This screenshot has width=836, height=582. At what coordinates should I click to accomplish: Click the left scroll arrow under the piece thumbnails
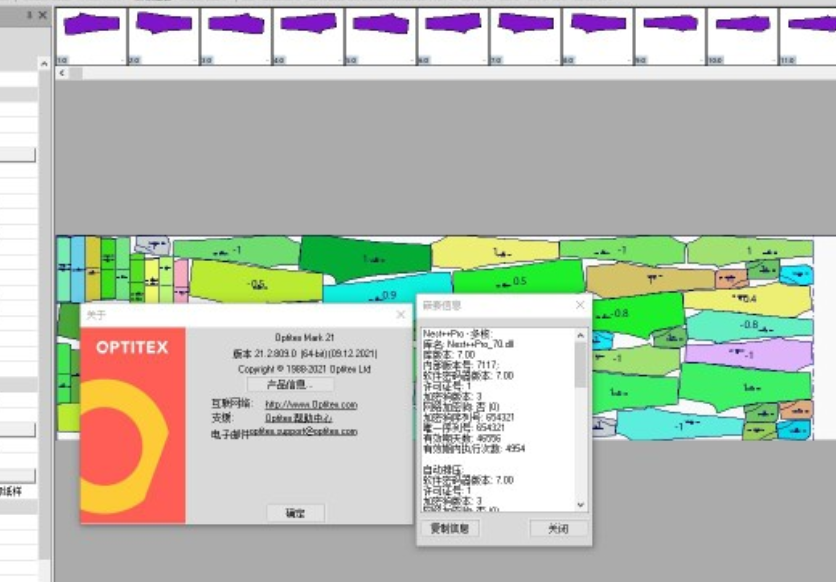tap(62, 73)
